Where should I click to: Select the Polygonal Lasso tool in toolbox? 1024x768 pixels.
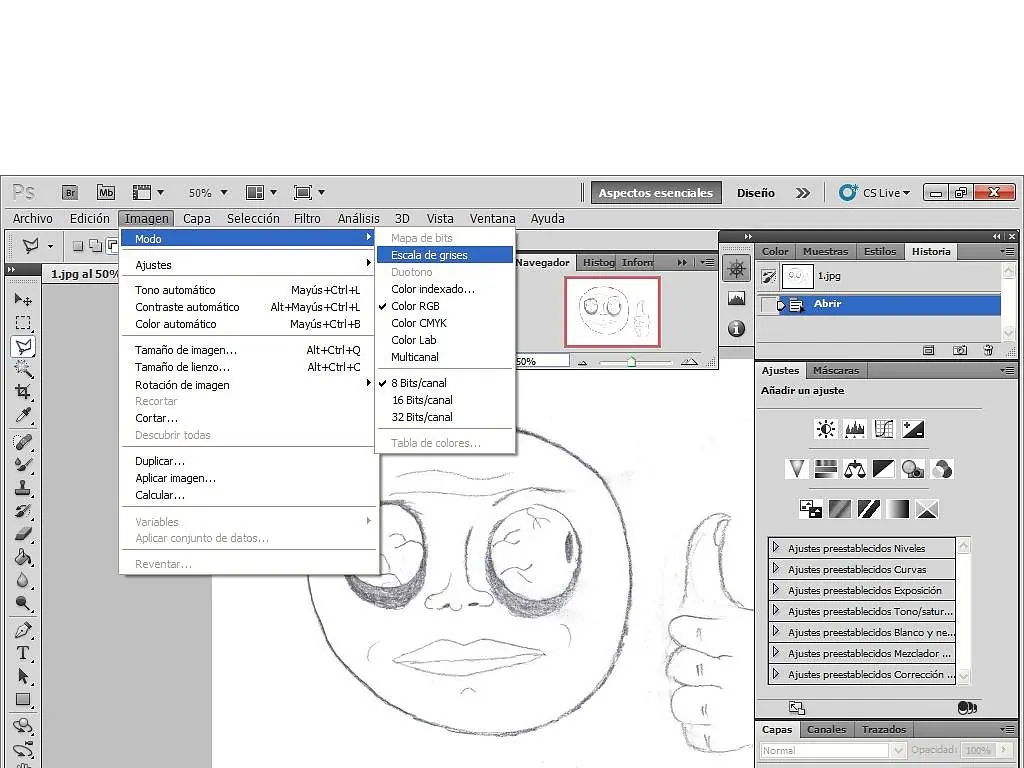pos(23,346)
